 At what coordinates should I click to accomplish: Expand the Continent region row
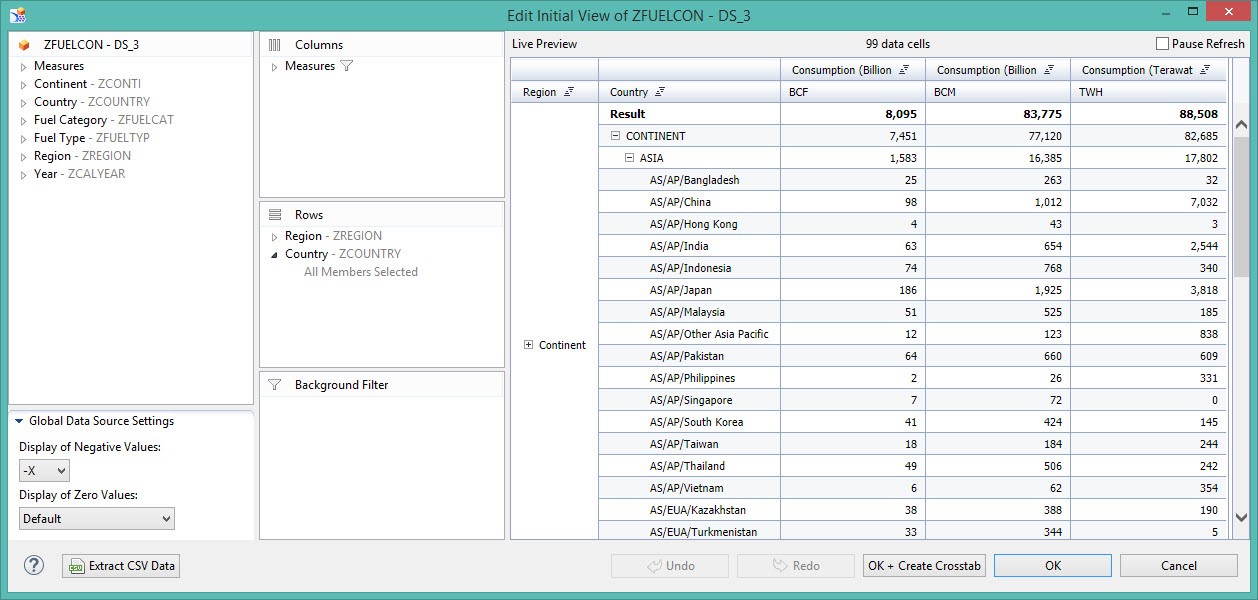click(x=529, y=345)
